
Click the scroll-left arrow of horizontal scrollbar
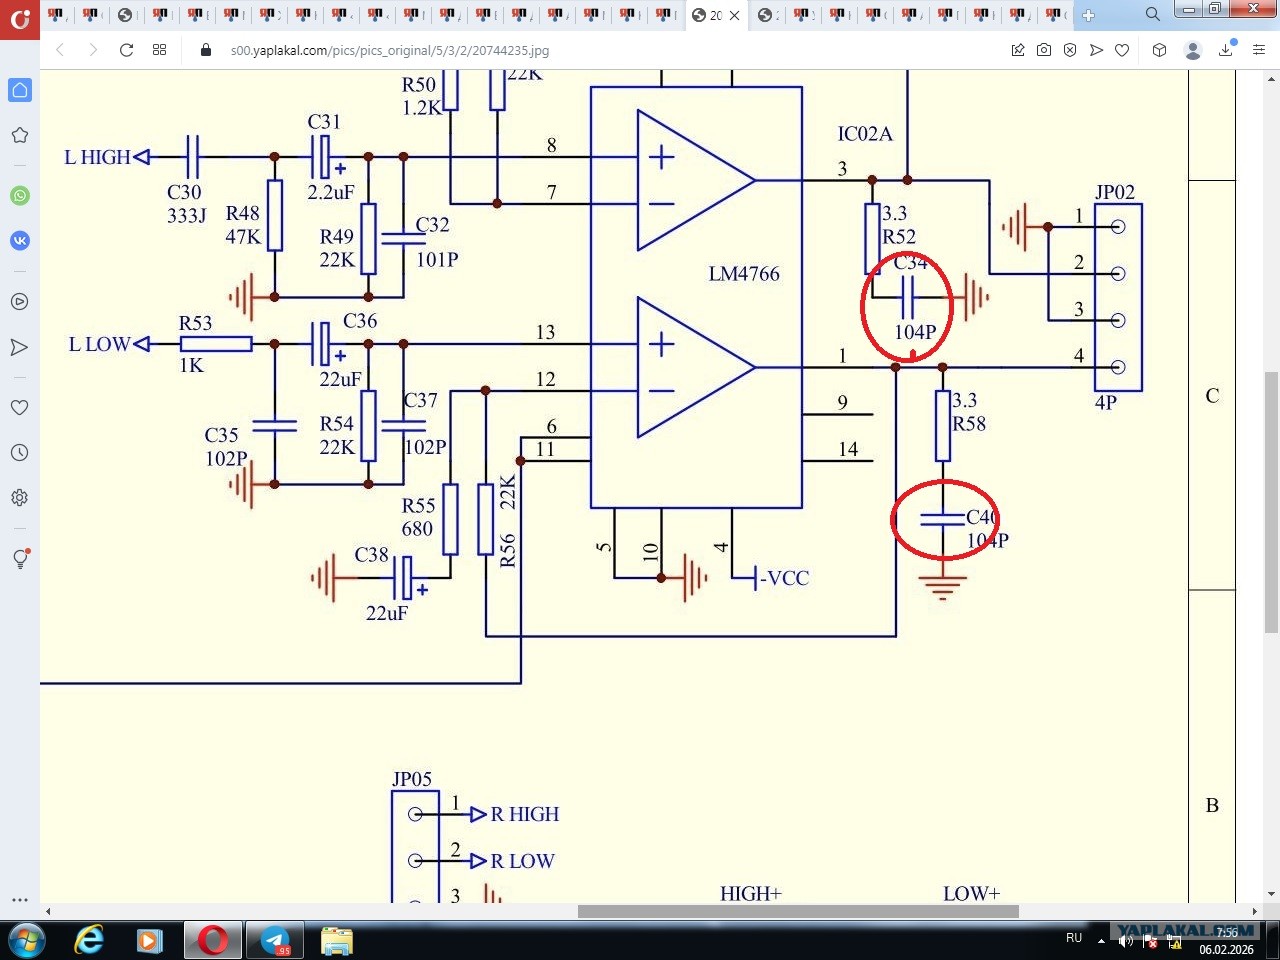click(48, 911)
